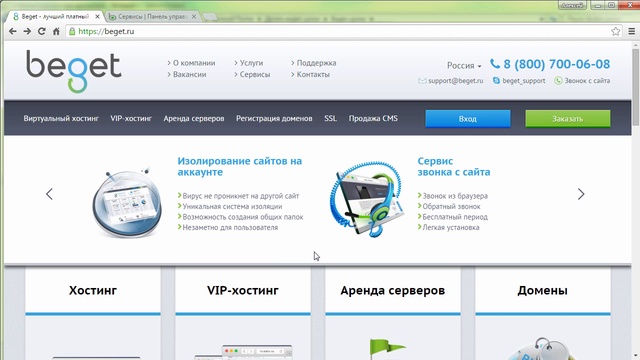Call phone number 8 (800) 700-06-08
Image resolution: width=640 pixels, height=360 pixels.
pyautogui.click(x=557, y=64)
